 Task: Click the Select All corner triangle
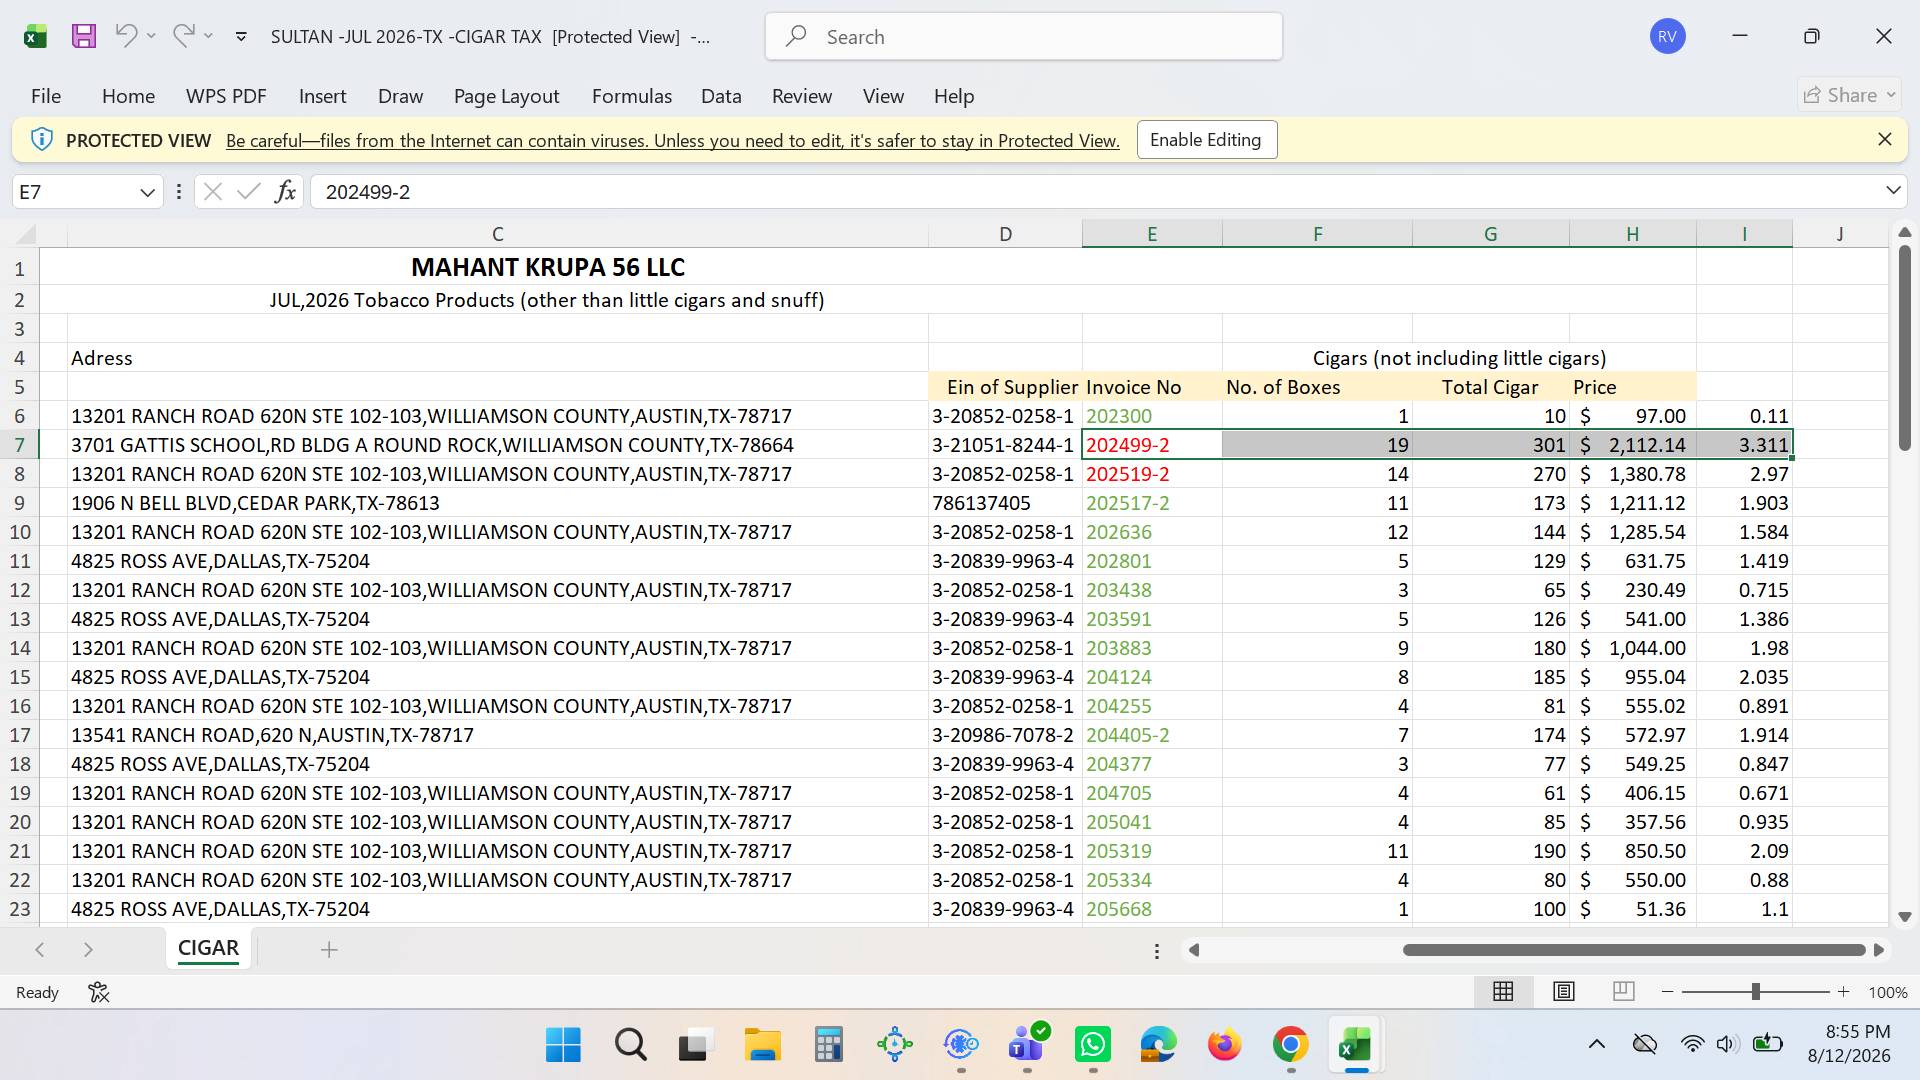(26, 234)
